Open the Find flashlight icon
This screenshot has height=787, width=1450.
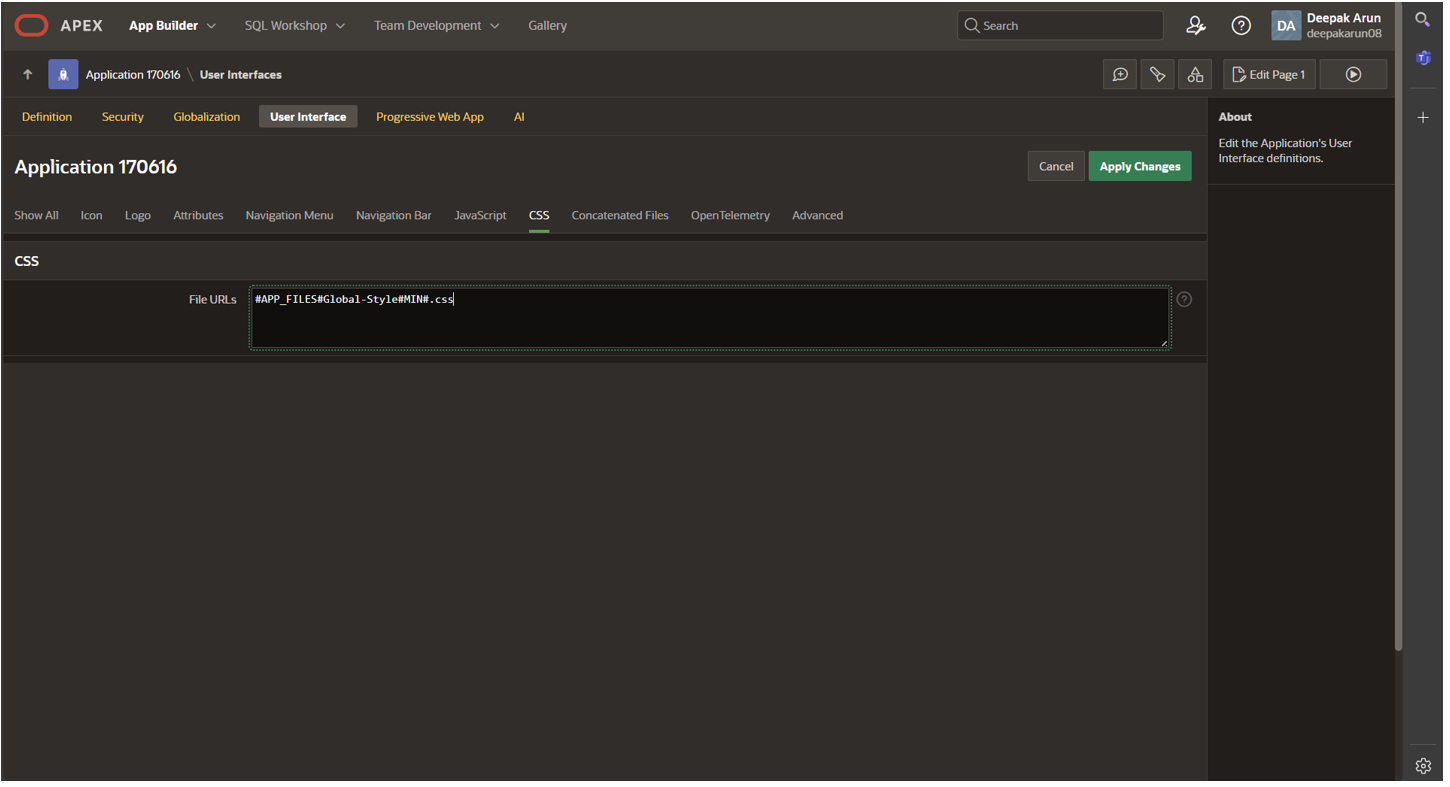click(x=1157, y=75)
